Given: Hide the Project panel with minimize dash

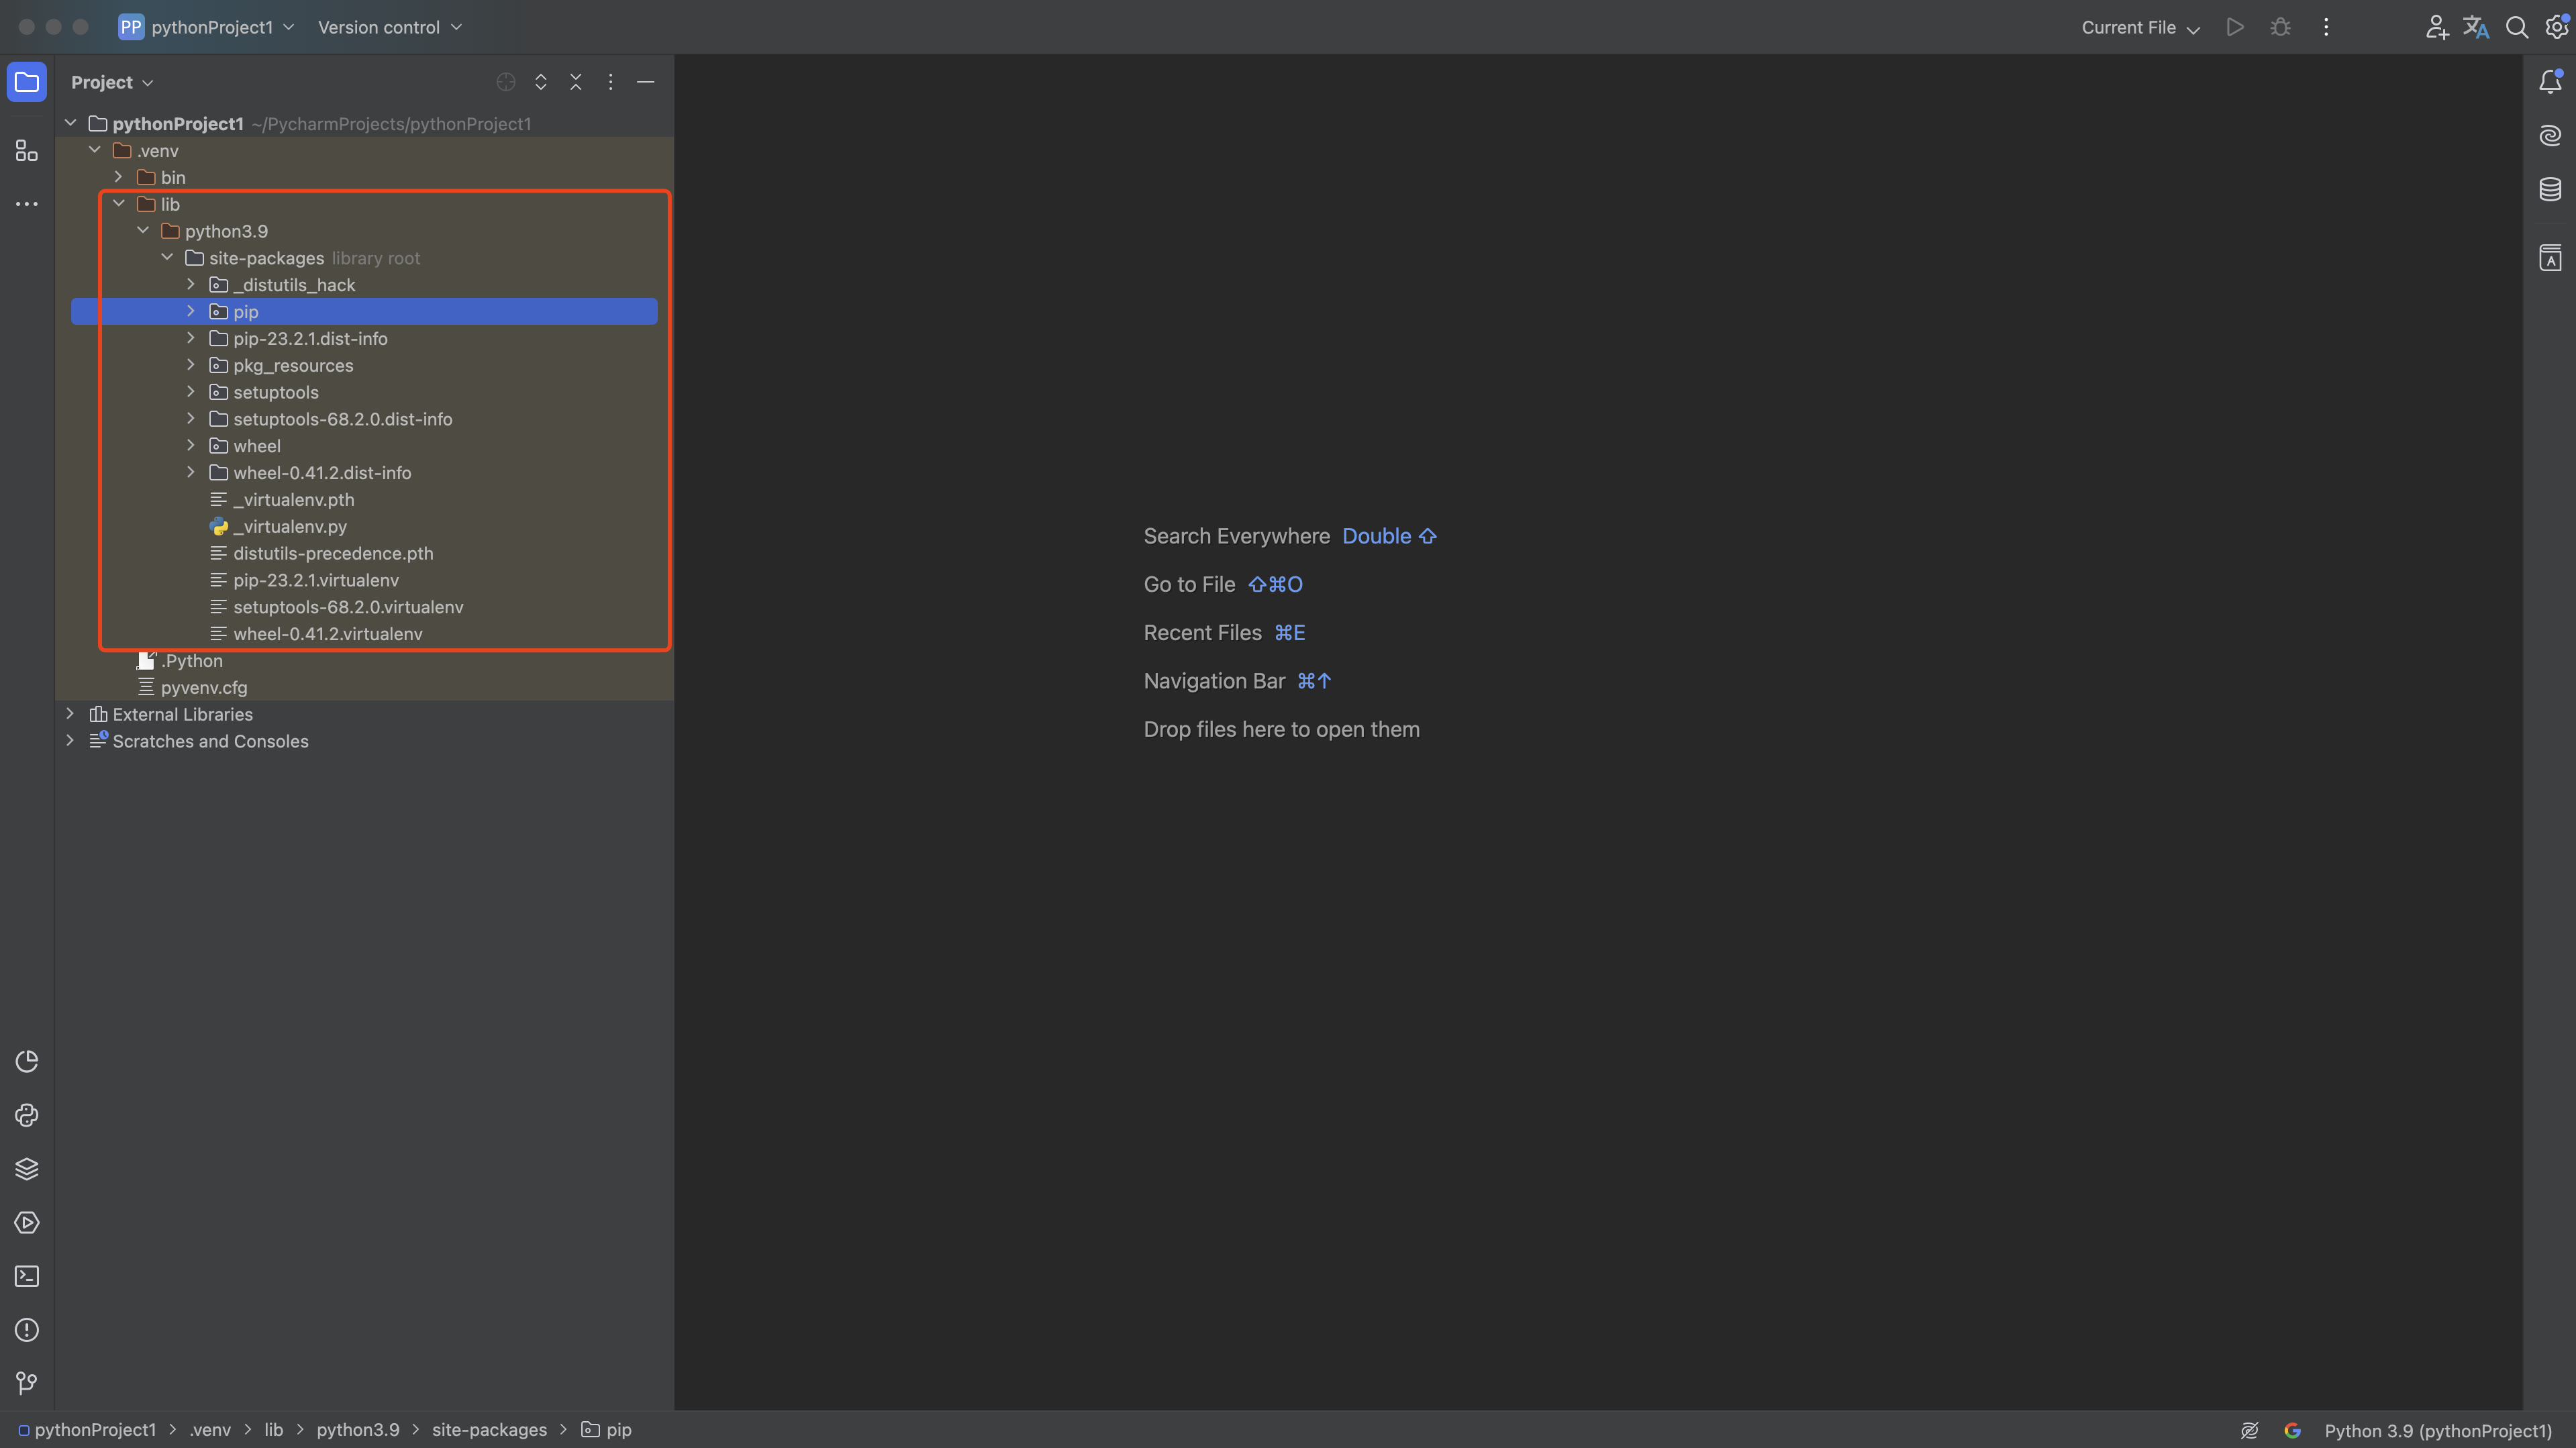Looking at the screenshot, I should point(646,82).
